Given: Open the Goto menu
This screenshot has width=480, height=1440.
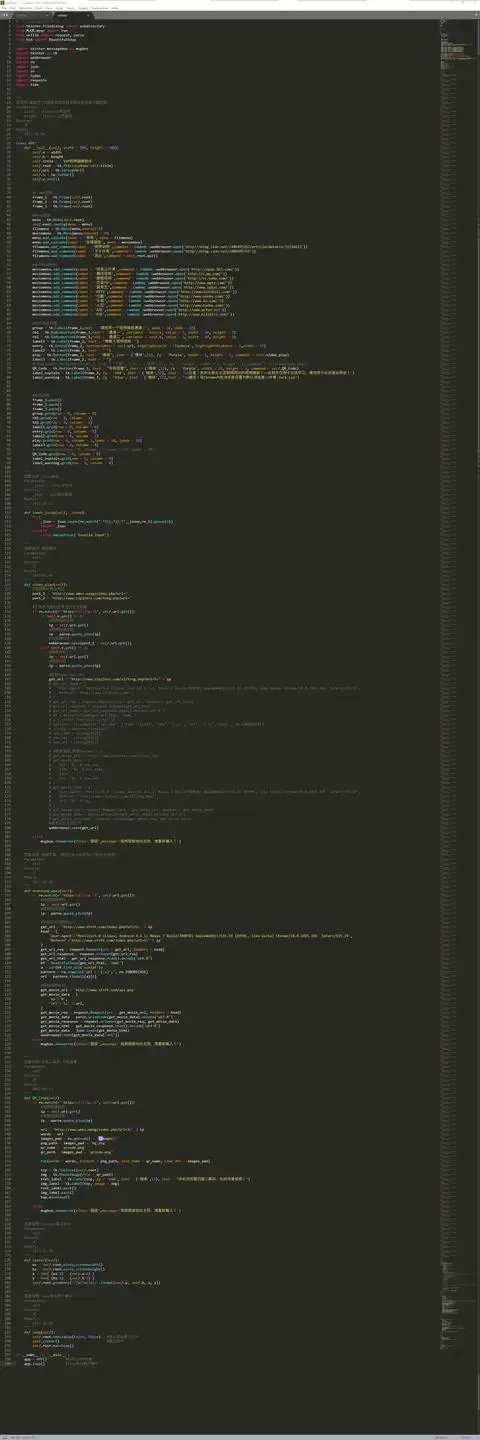Looking at the screenshot, I should [x=59, y=8].
